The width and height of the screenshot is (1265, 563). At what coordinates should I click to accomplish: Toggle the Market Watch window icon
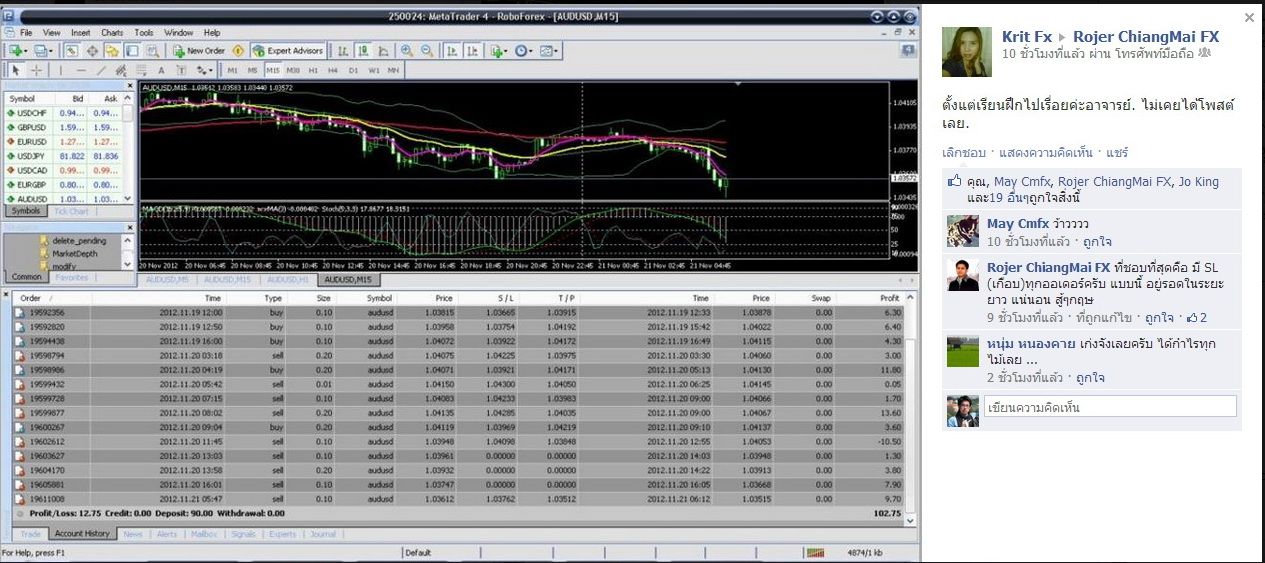click(x=72, y=50)
